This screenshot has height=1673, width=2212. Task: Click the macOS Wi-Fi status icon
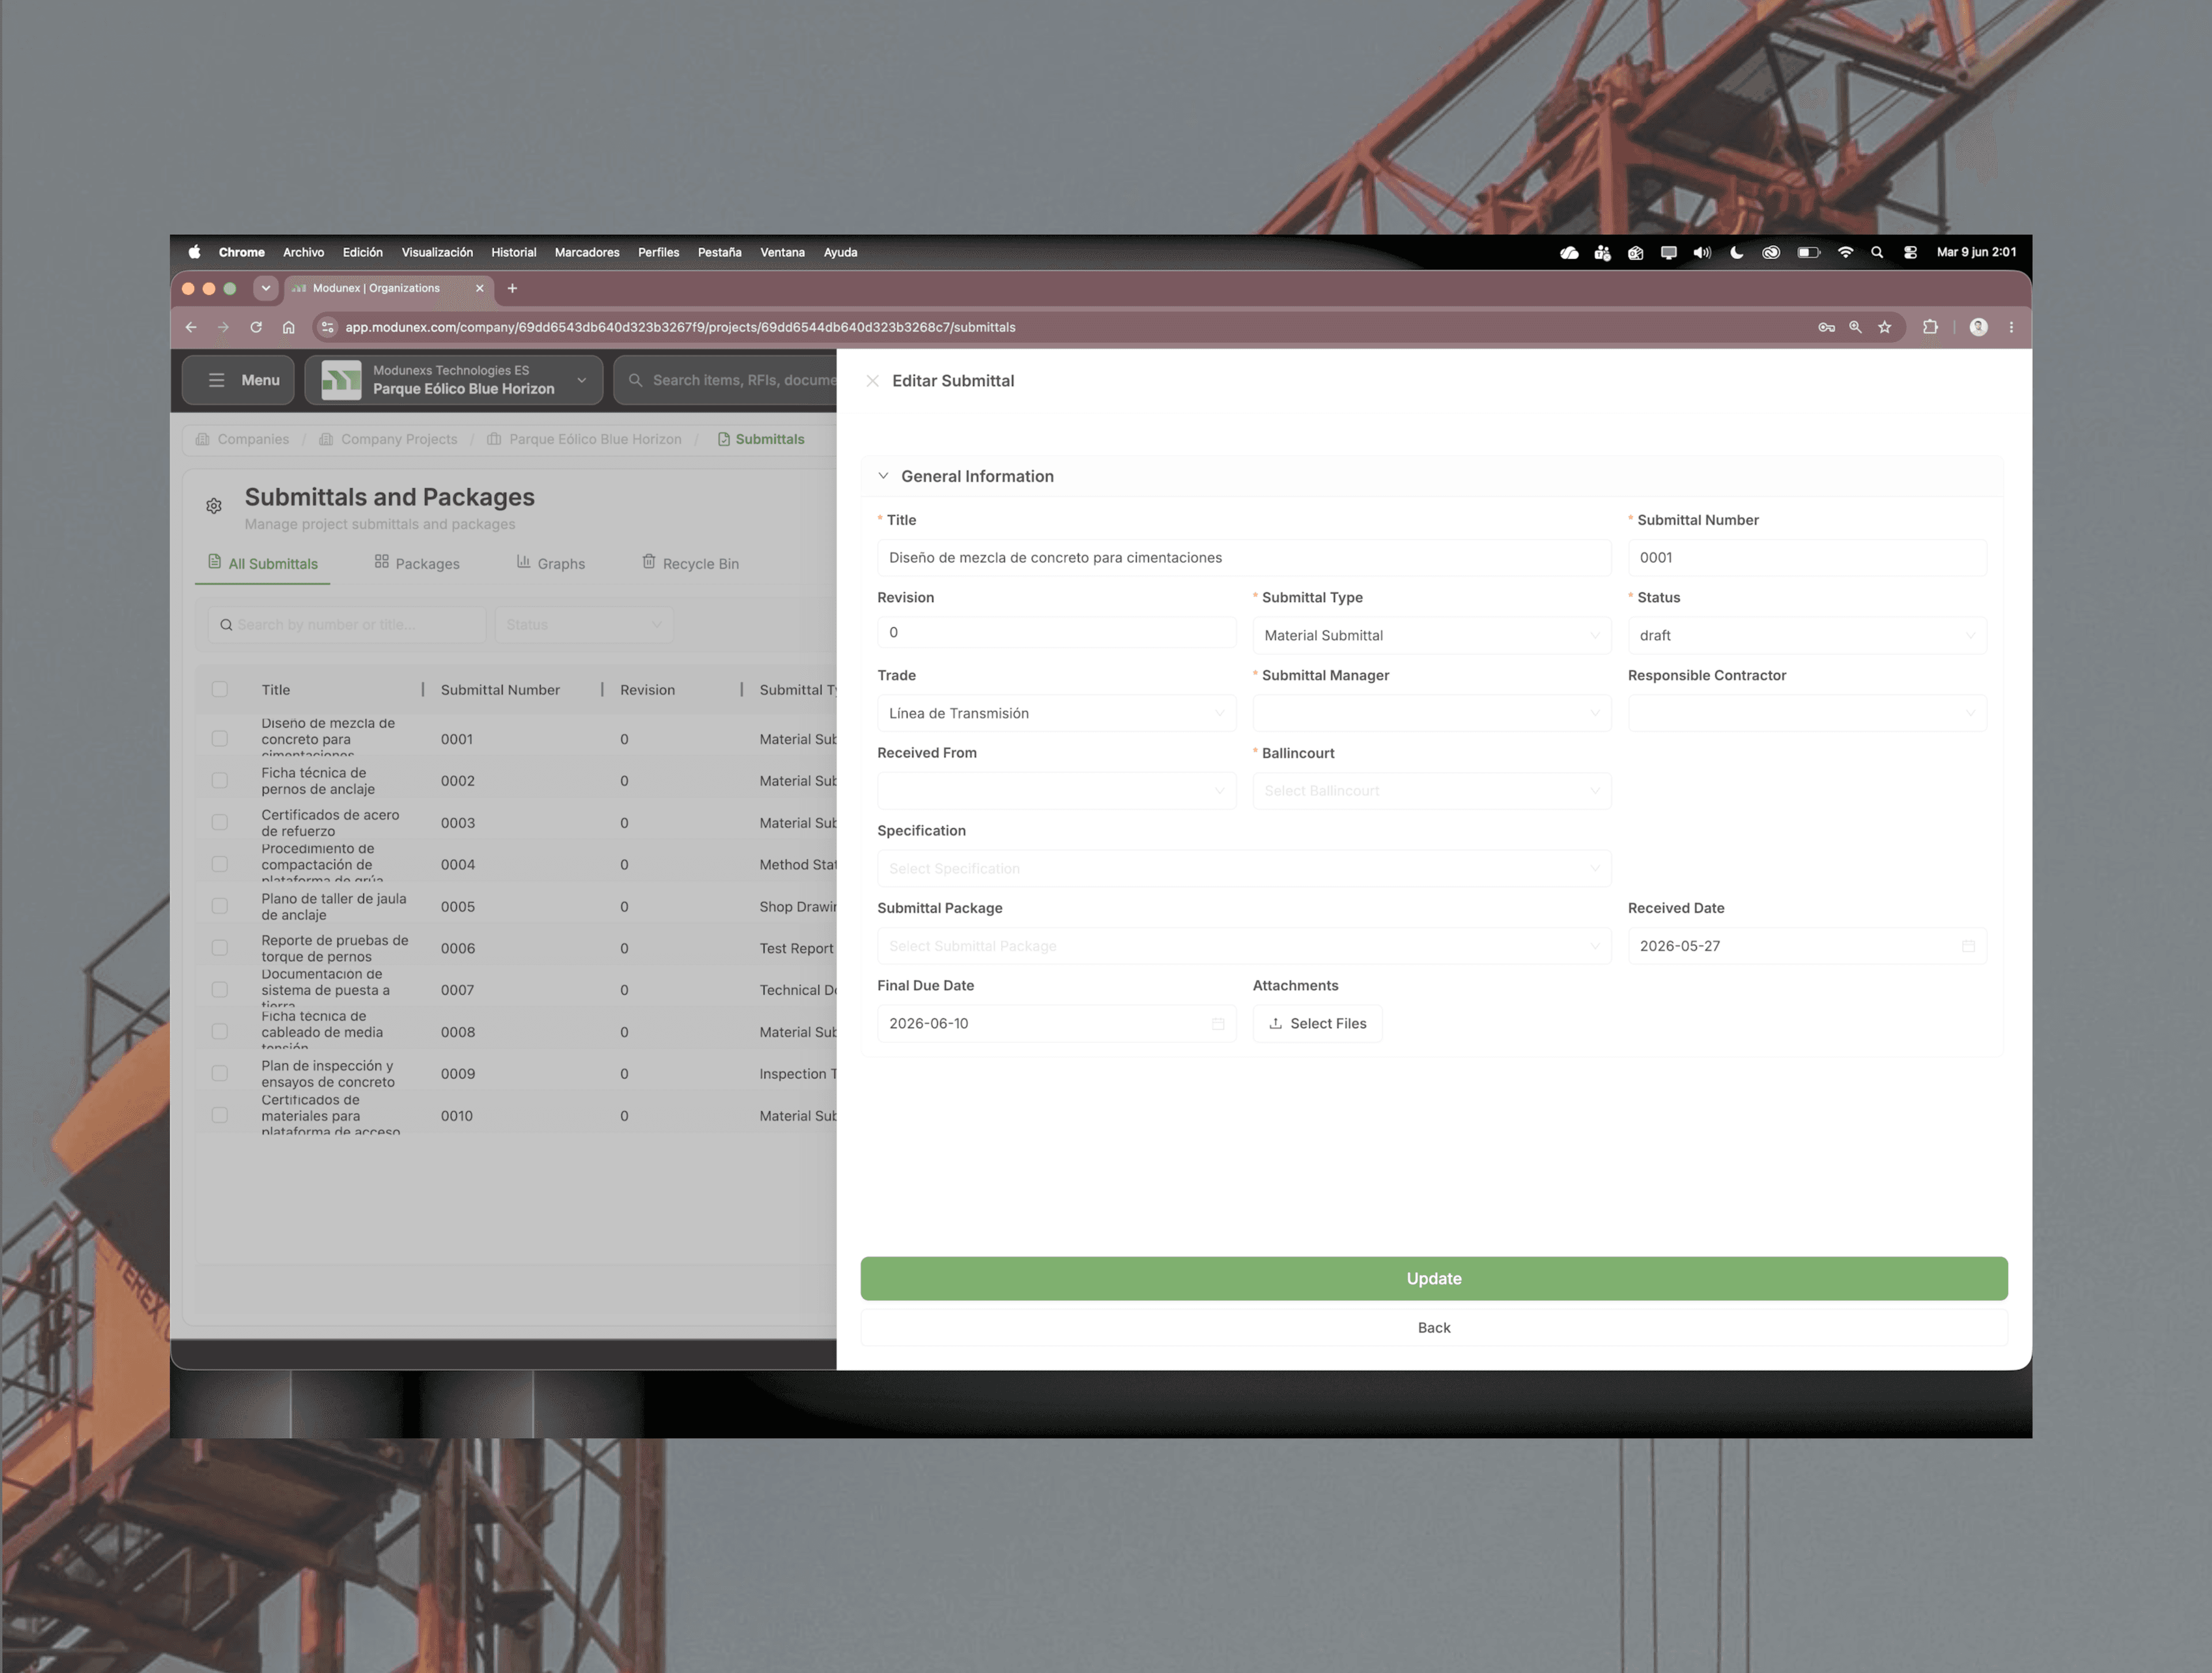point(1846,253)
